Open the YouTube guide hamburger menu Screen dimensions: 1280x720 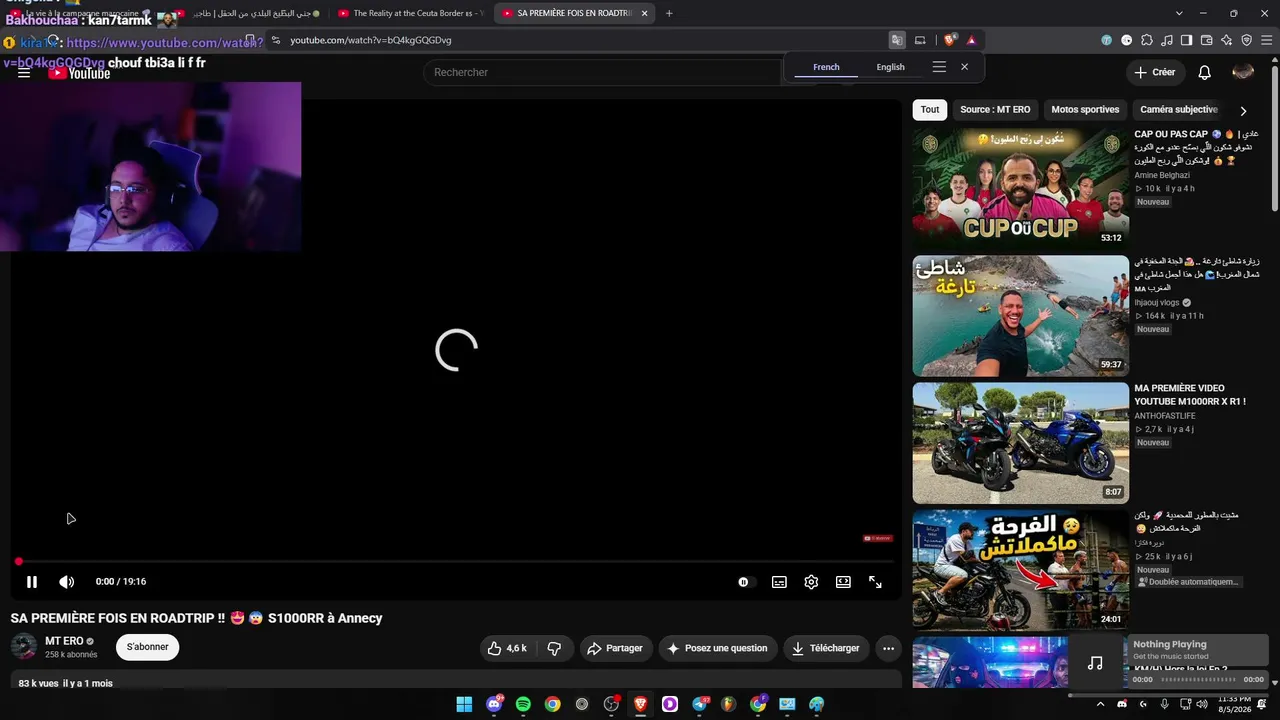coord(24,73)
